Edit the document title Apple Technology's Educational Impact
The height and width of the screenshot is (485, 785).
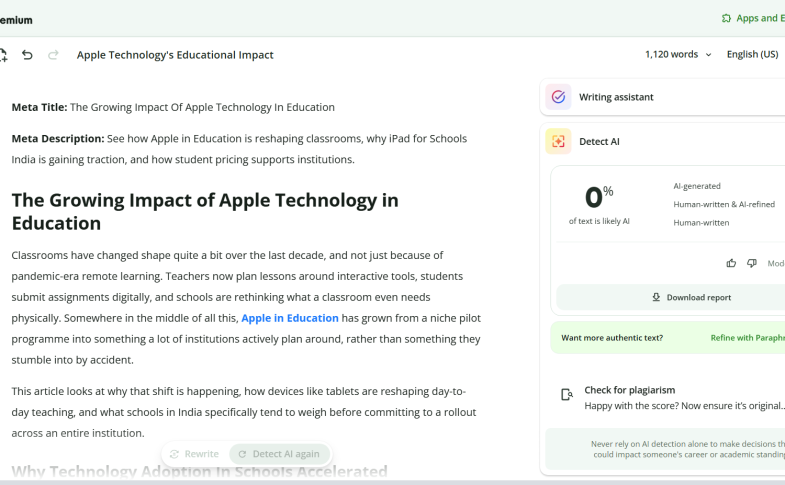click(175, 55)
